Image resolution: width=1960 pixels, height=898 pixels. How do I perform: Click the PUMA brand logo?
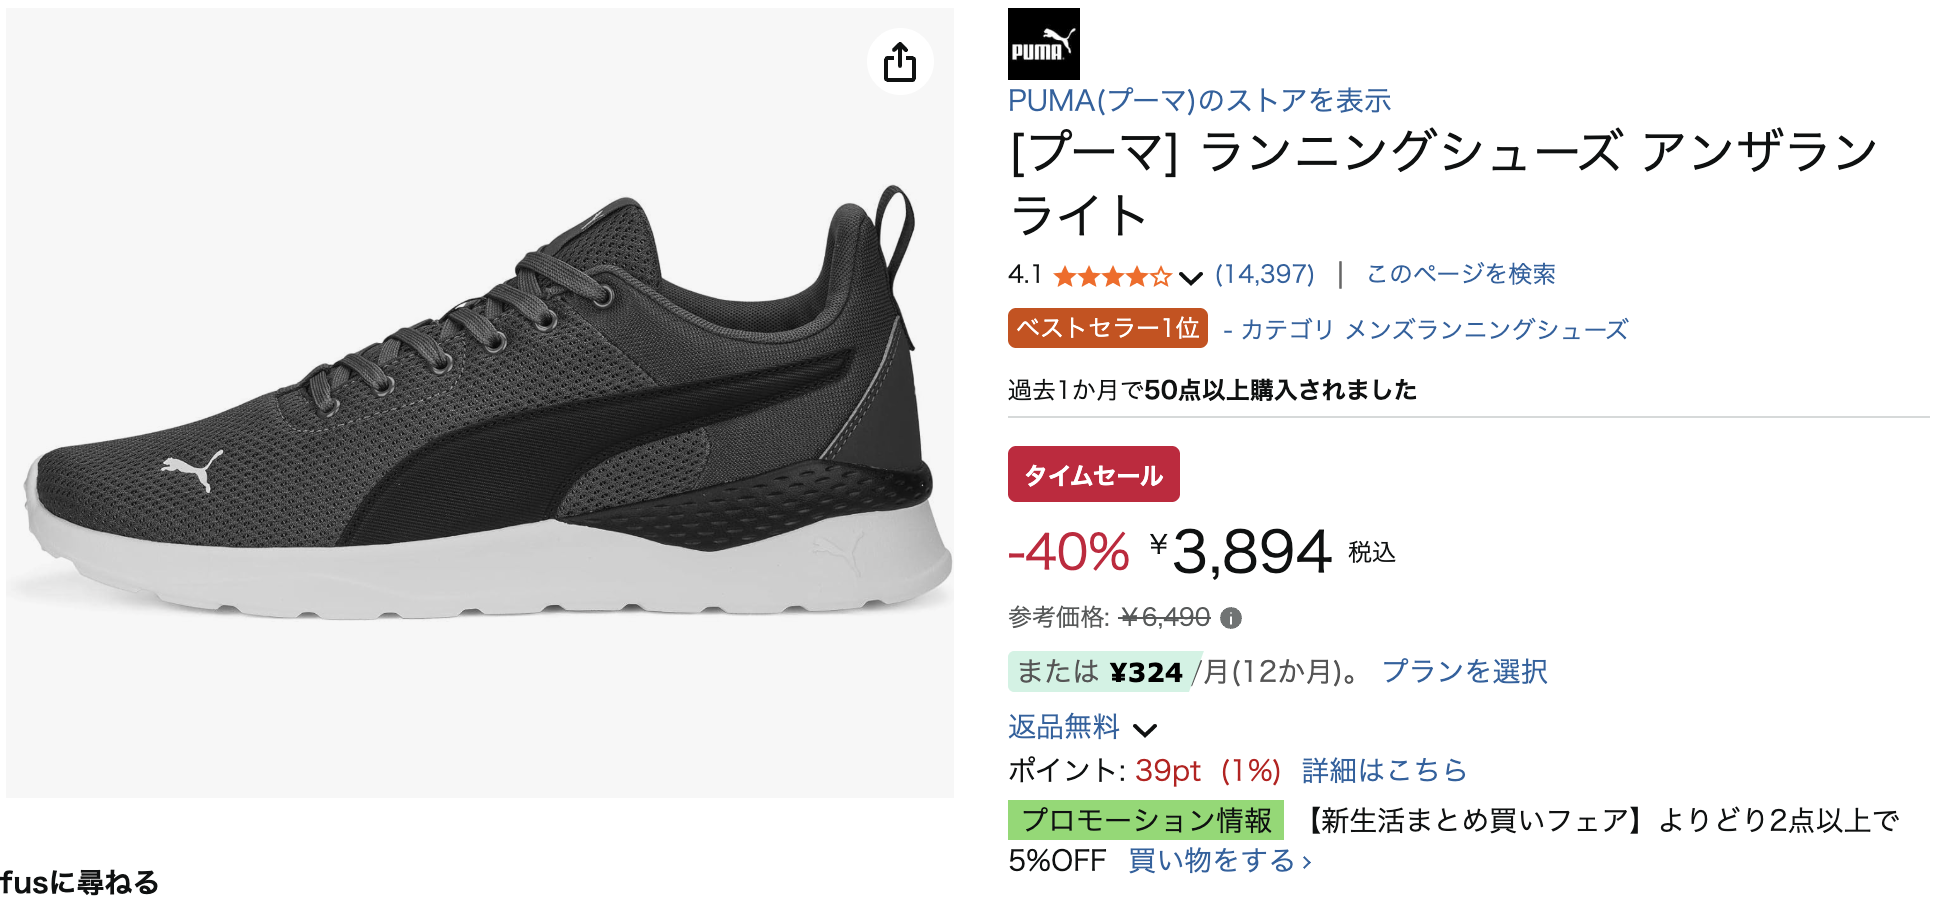[x=1043, y=44]
